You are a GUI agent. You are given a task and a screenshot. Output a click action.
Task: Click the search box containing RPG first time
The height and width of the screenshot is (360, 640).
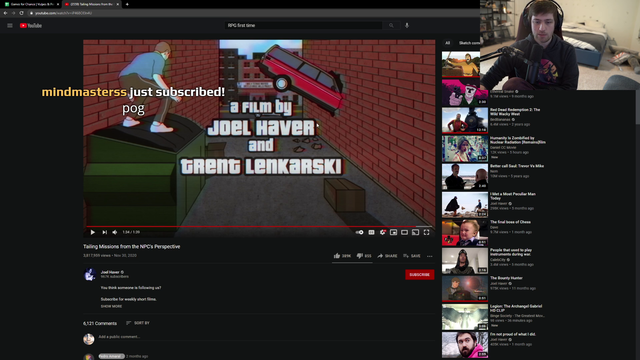pyautogui.click(x=304, y=25)
